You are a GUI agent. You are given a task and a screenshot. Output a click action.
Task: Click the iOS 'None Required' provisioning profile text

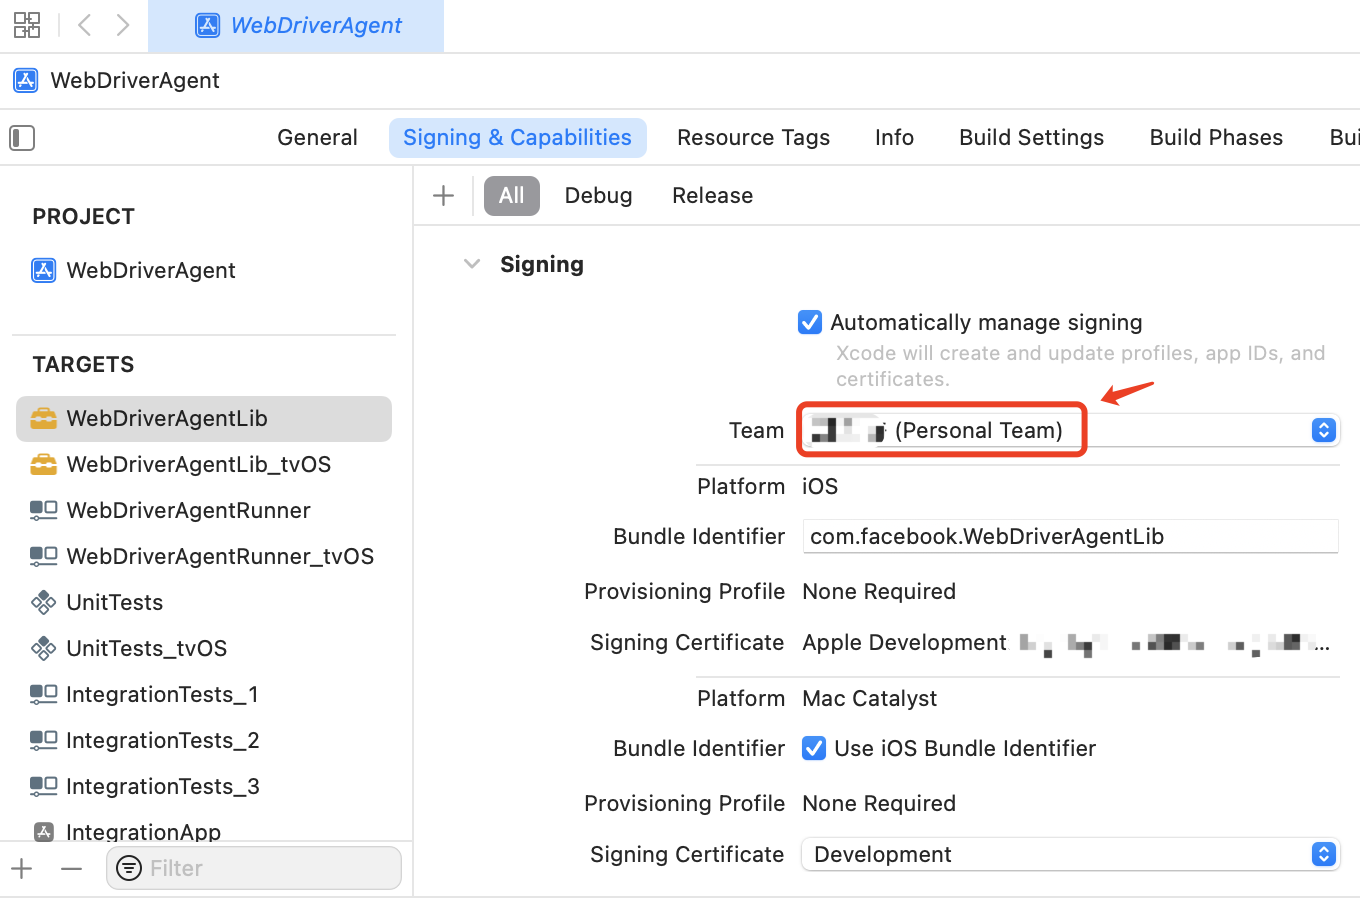click(879, 591)
